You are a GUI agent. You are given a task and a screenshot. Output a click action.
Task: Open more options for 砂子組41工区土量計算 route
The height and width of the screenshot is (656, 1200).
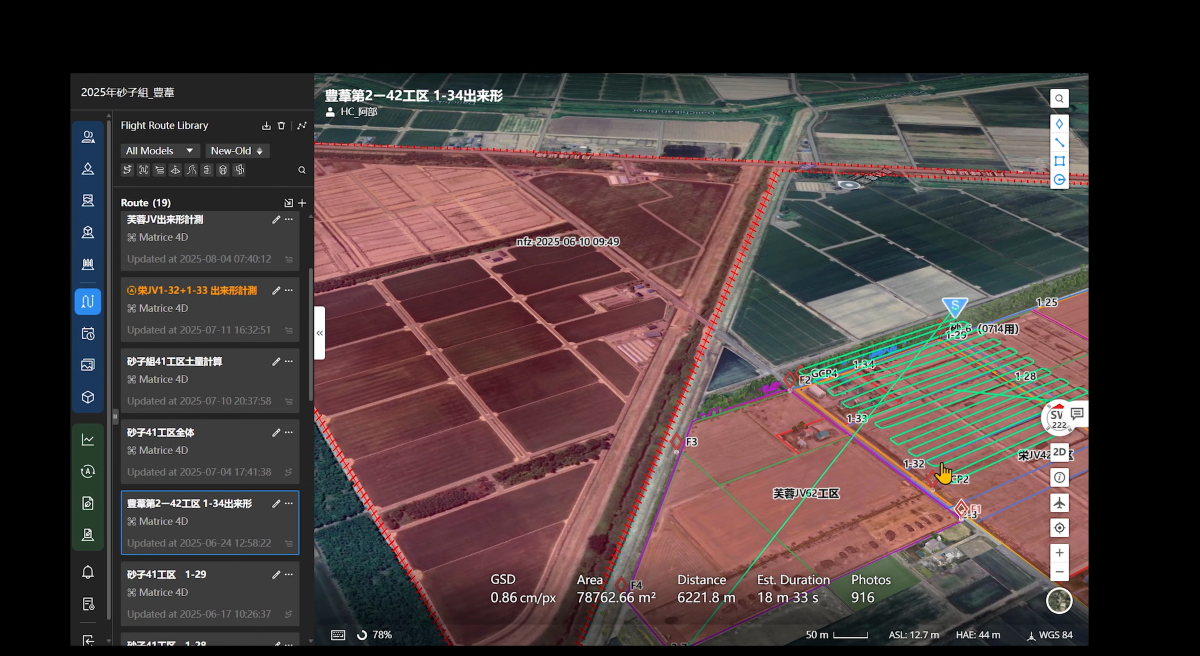pos(289,362)
